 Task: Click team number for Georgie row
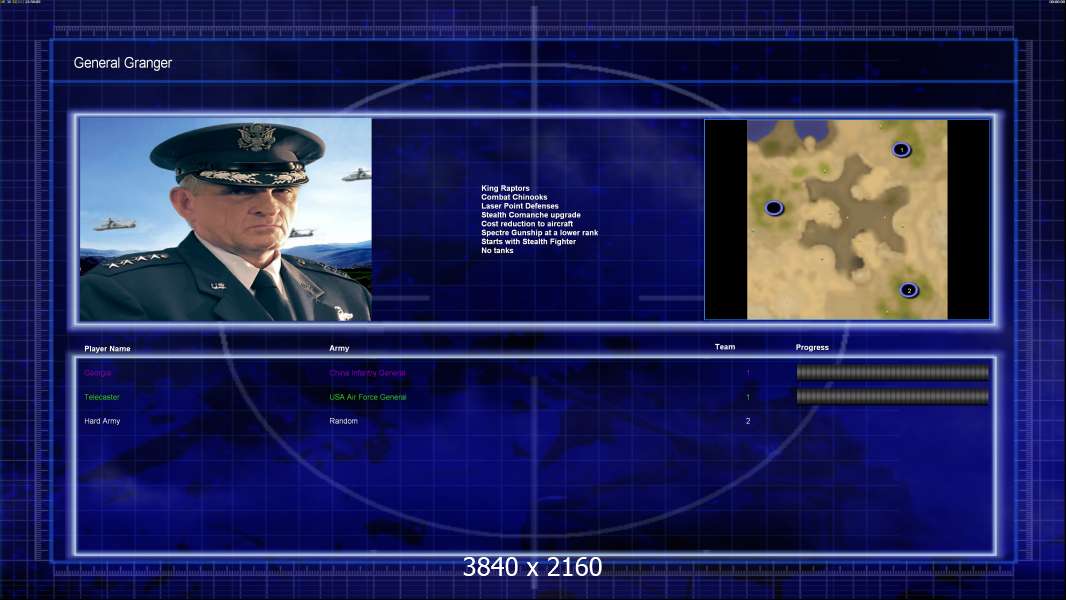748,373
